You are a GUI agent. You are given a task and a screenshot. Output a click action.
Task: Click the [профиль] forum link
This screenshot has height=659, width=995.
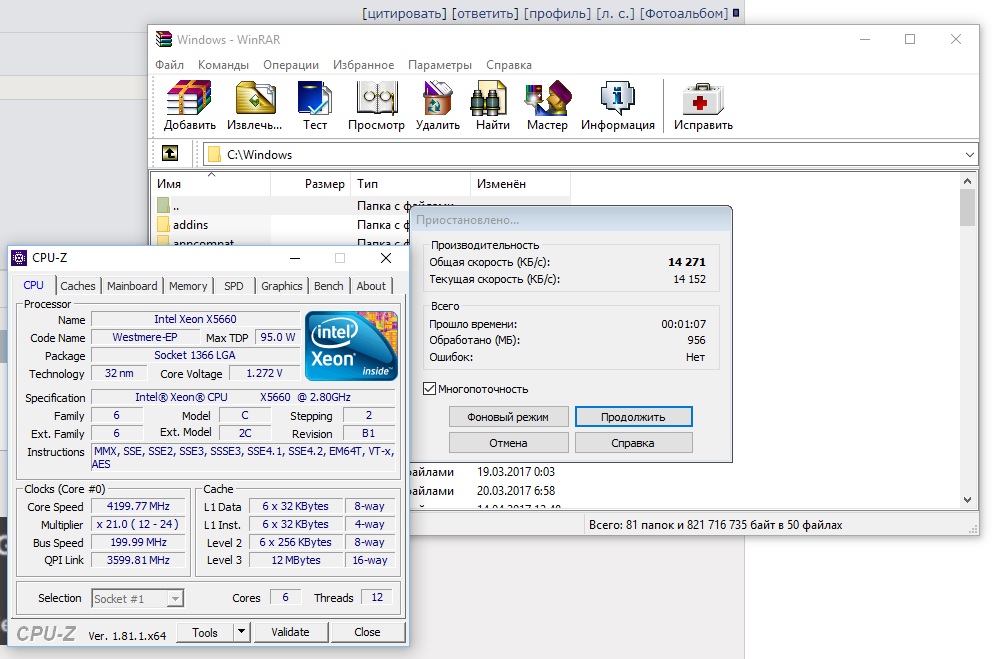(x=558, y=13)
